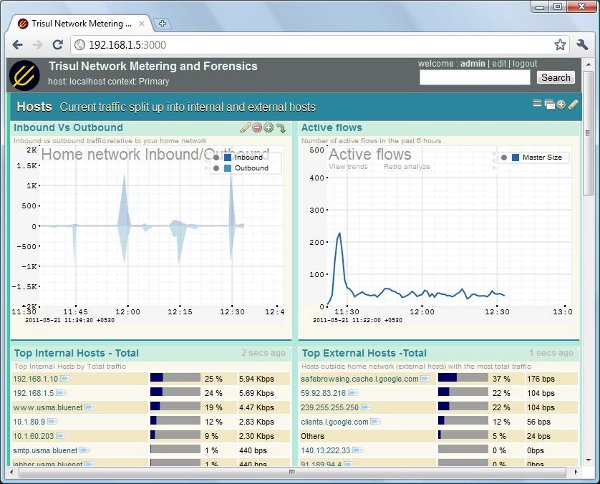Click the Trisul trident logo
Screen dimensions: 600x484
(24, 75)
